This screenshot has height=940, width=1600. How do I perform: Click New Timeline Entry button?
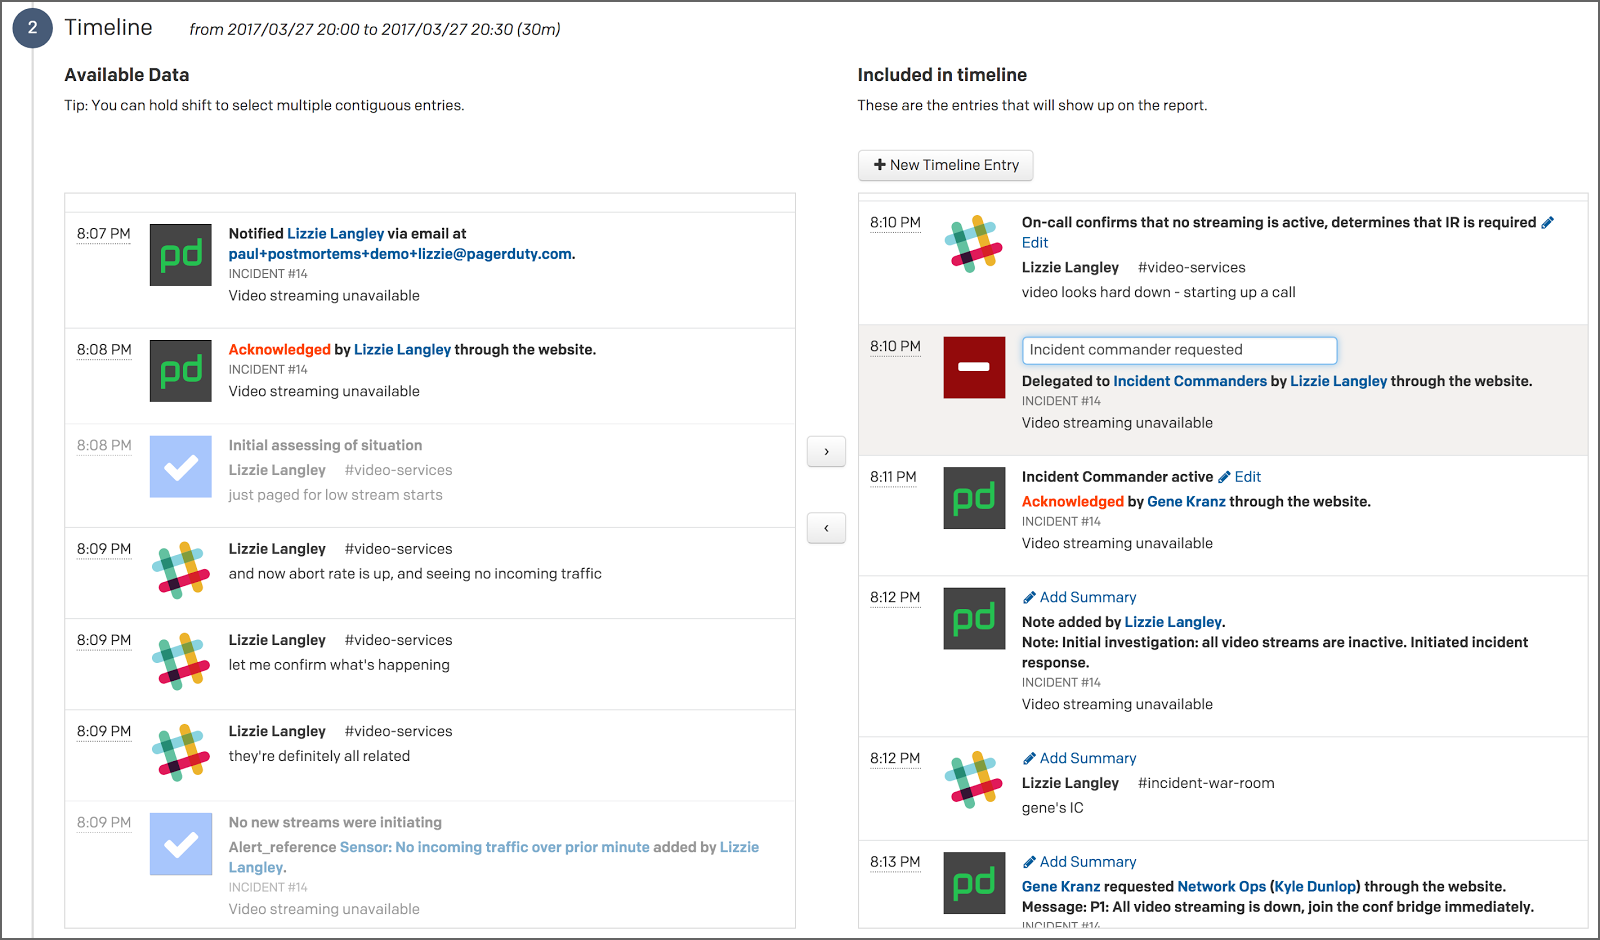[x=945, y=165]
